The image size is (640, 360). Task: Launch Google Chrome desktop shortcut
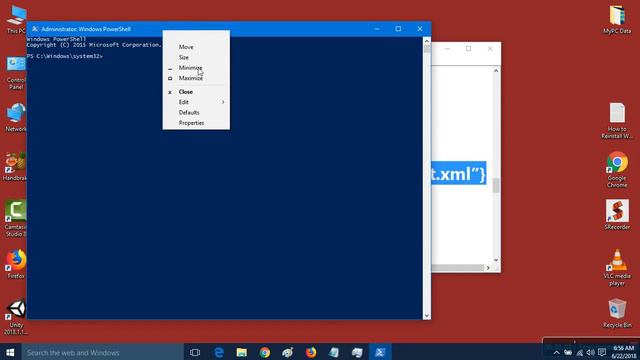click(617, 170)
